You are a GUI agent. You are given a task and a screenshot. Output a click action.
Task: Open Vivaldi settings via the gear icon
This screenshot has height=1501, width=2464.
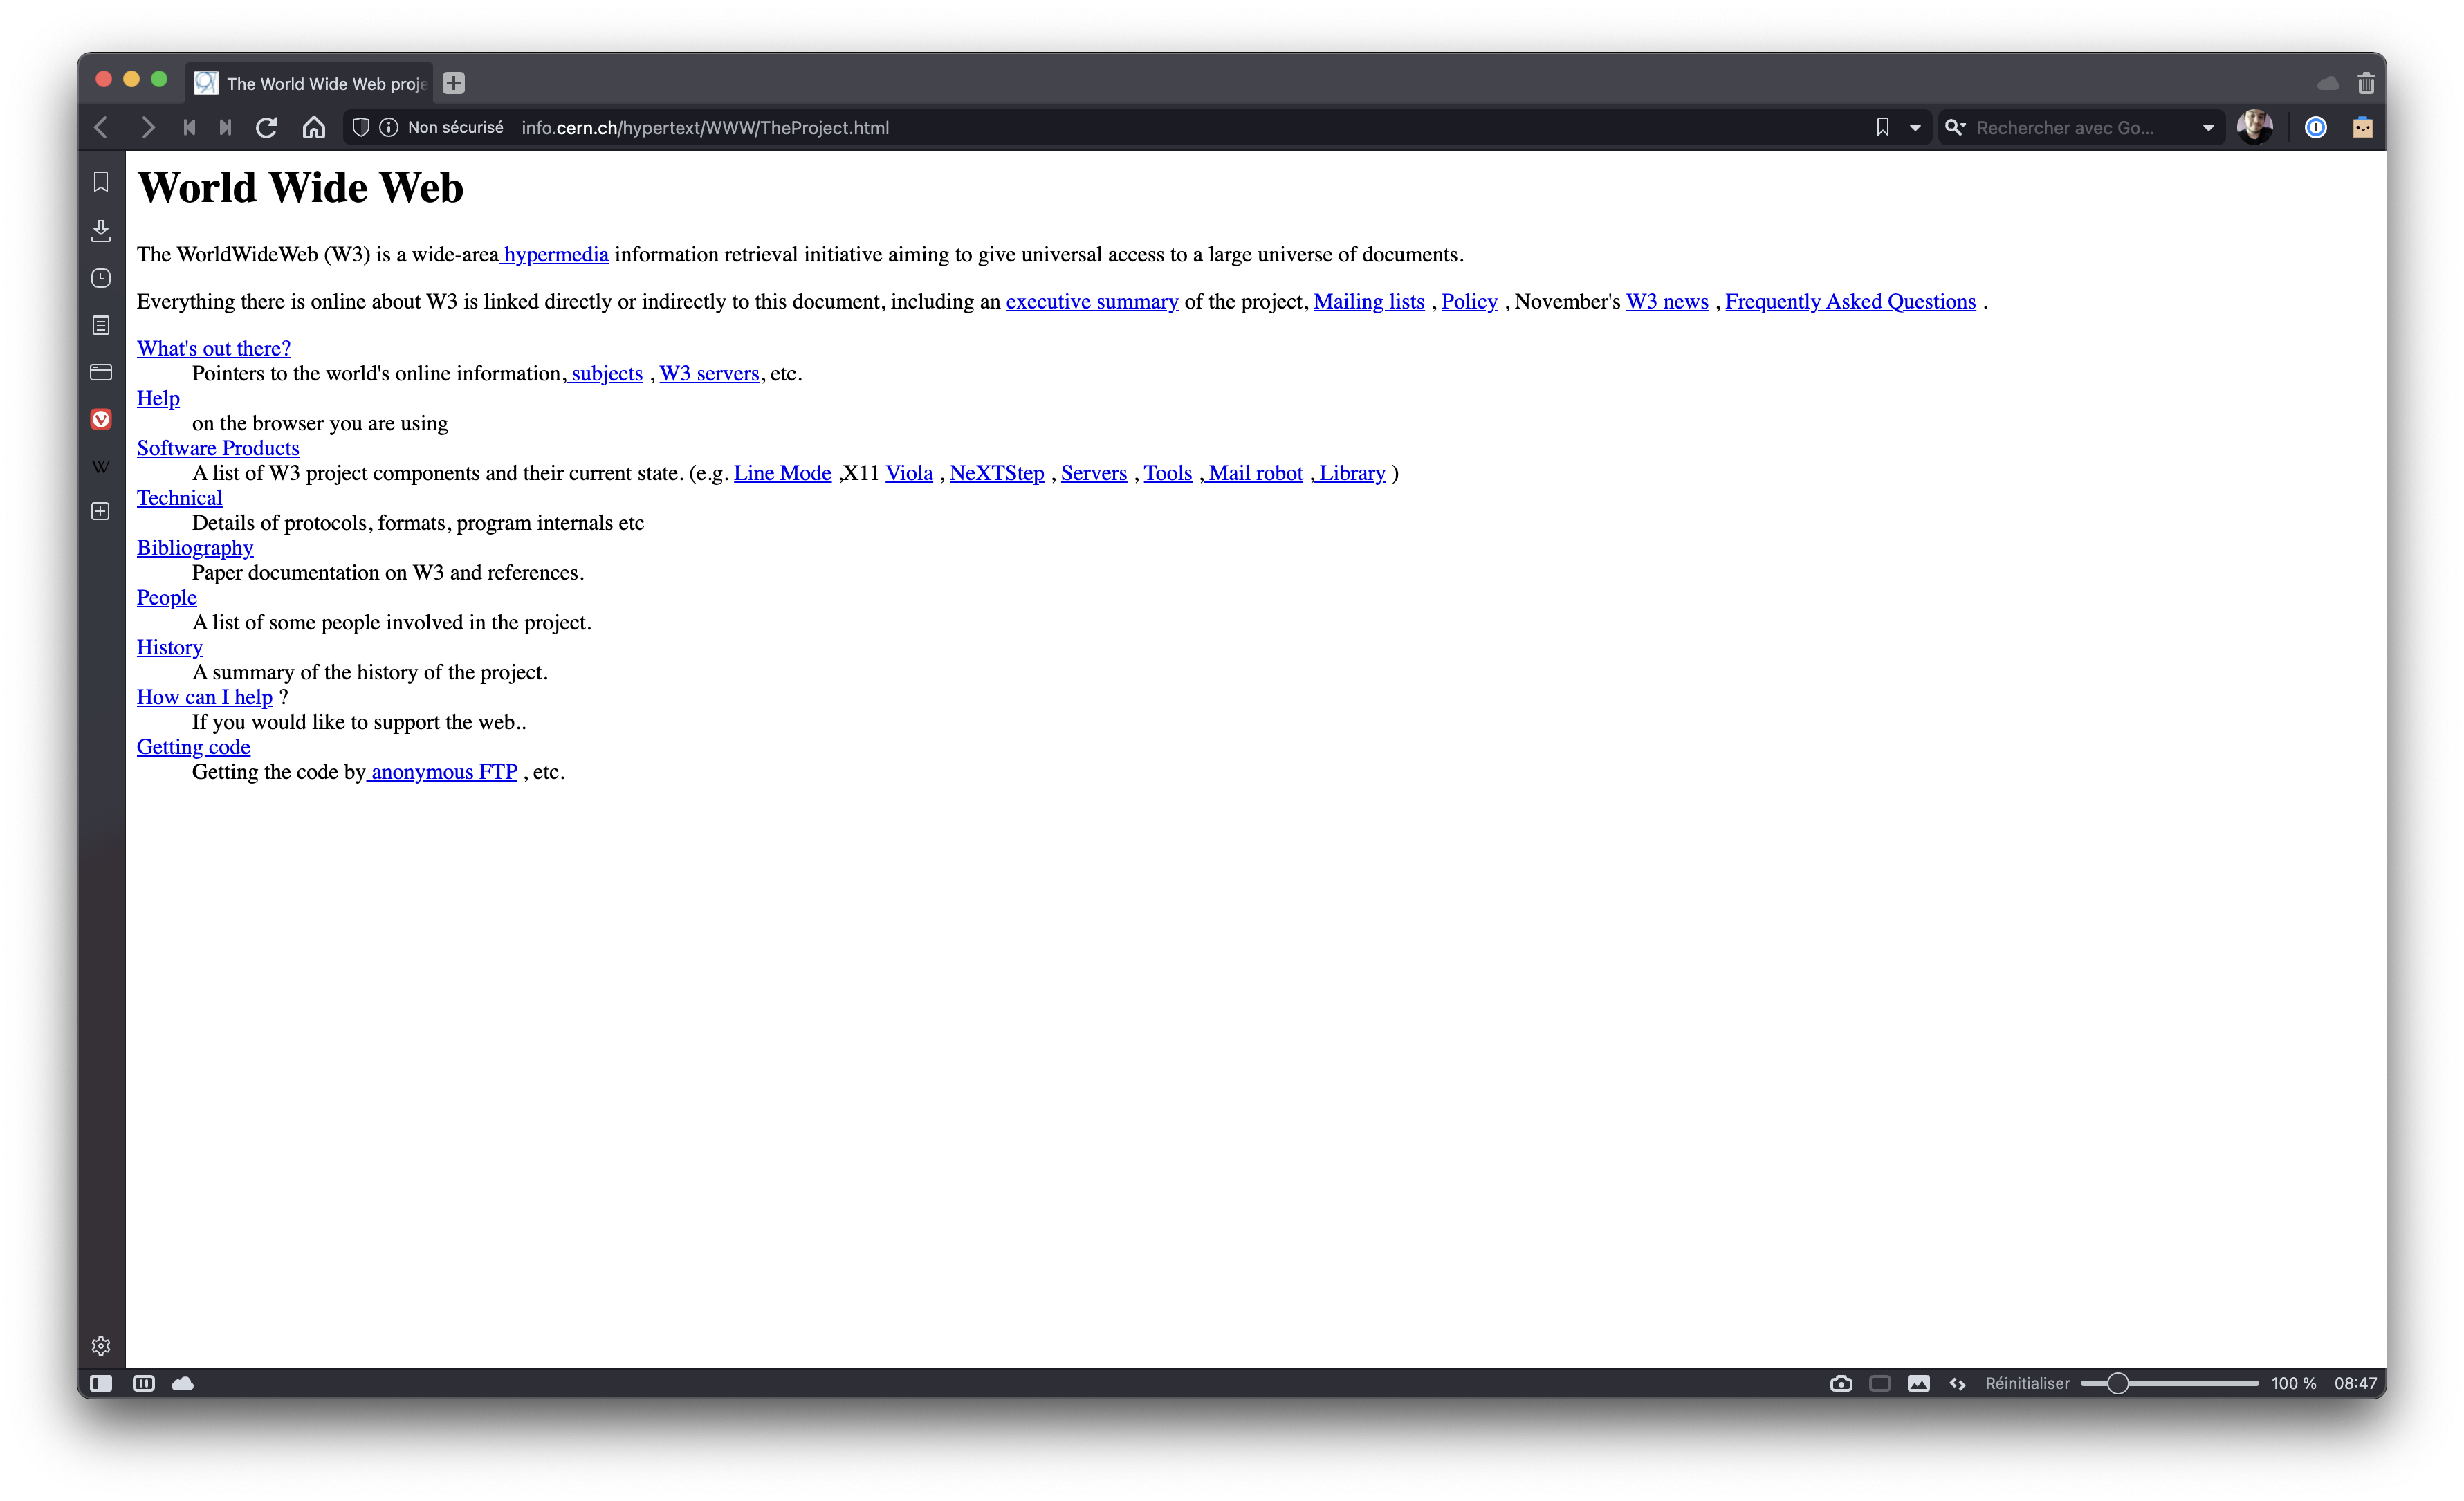(x=101, y=1346)
